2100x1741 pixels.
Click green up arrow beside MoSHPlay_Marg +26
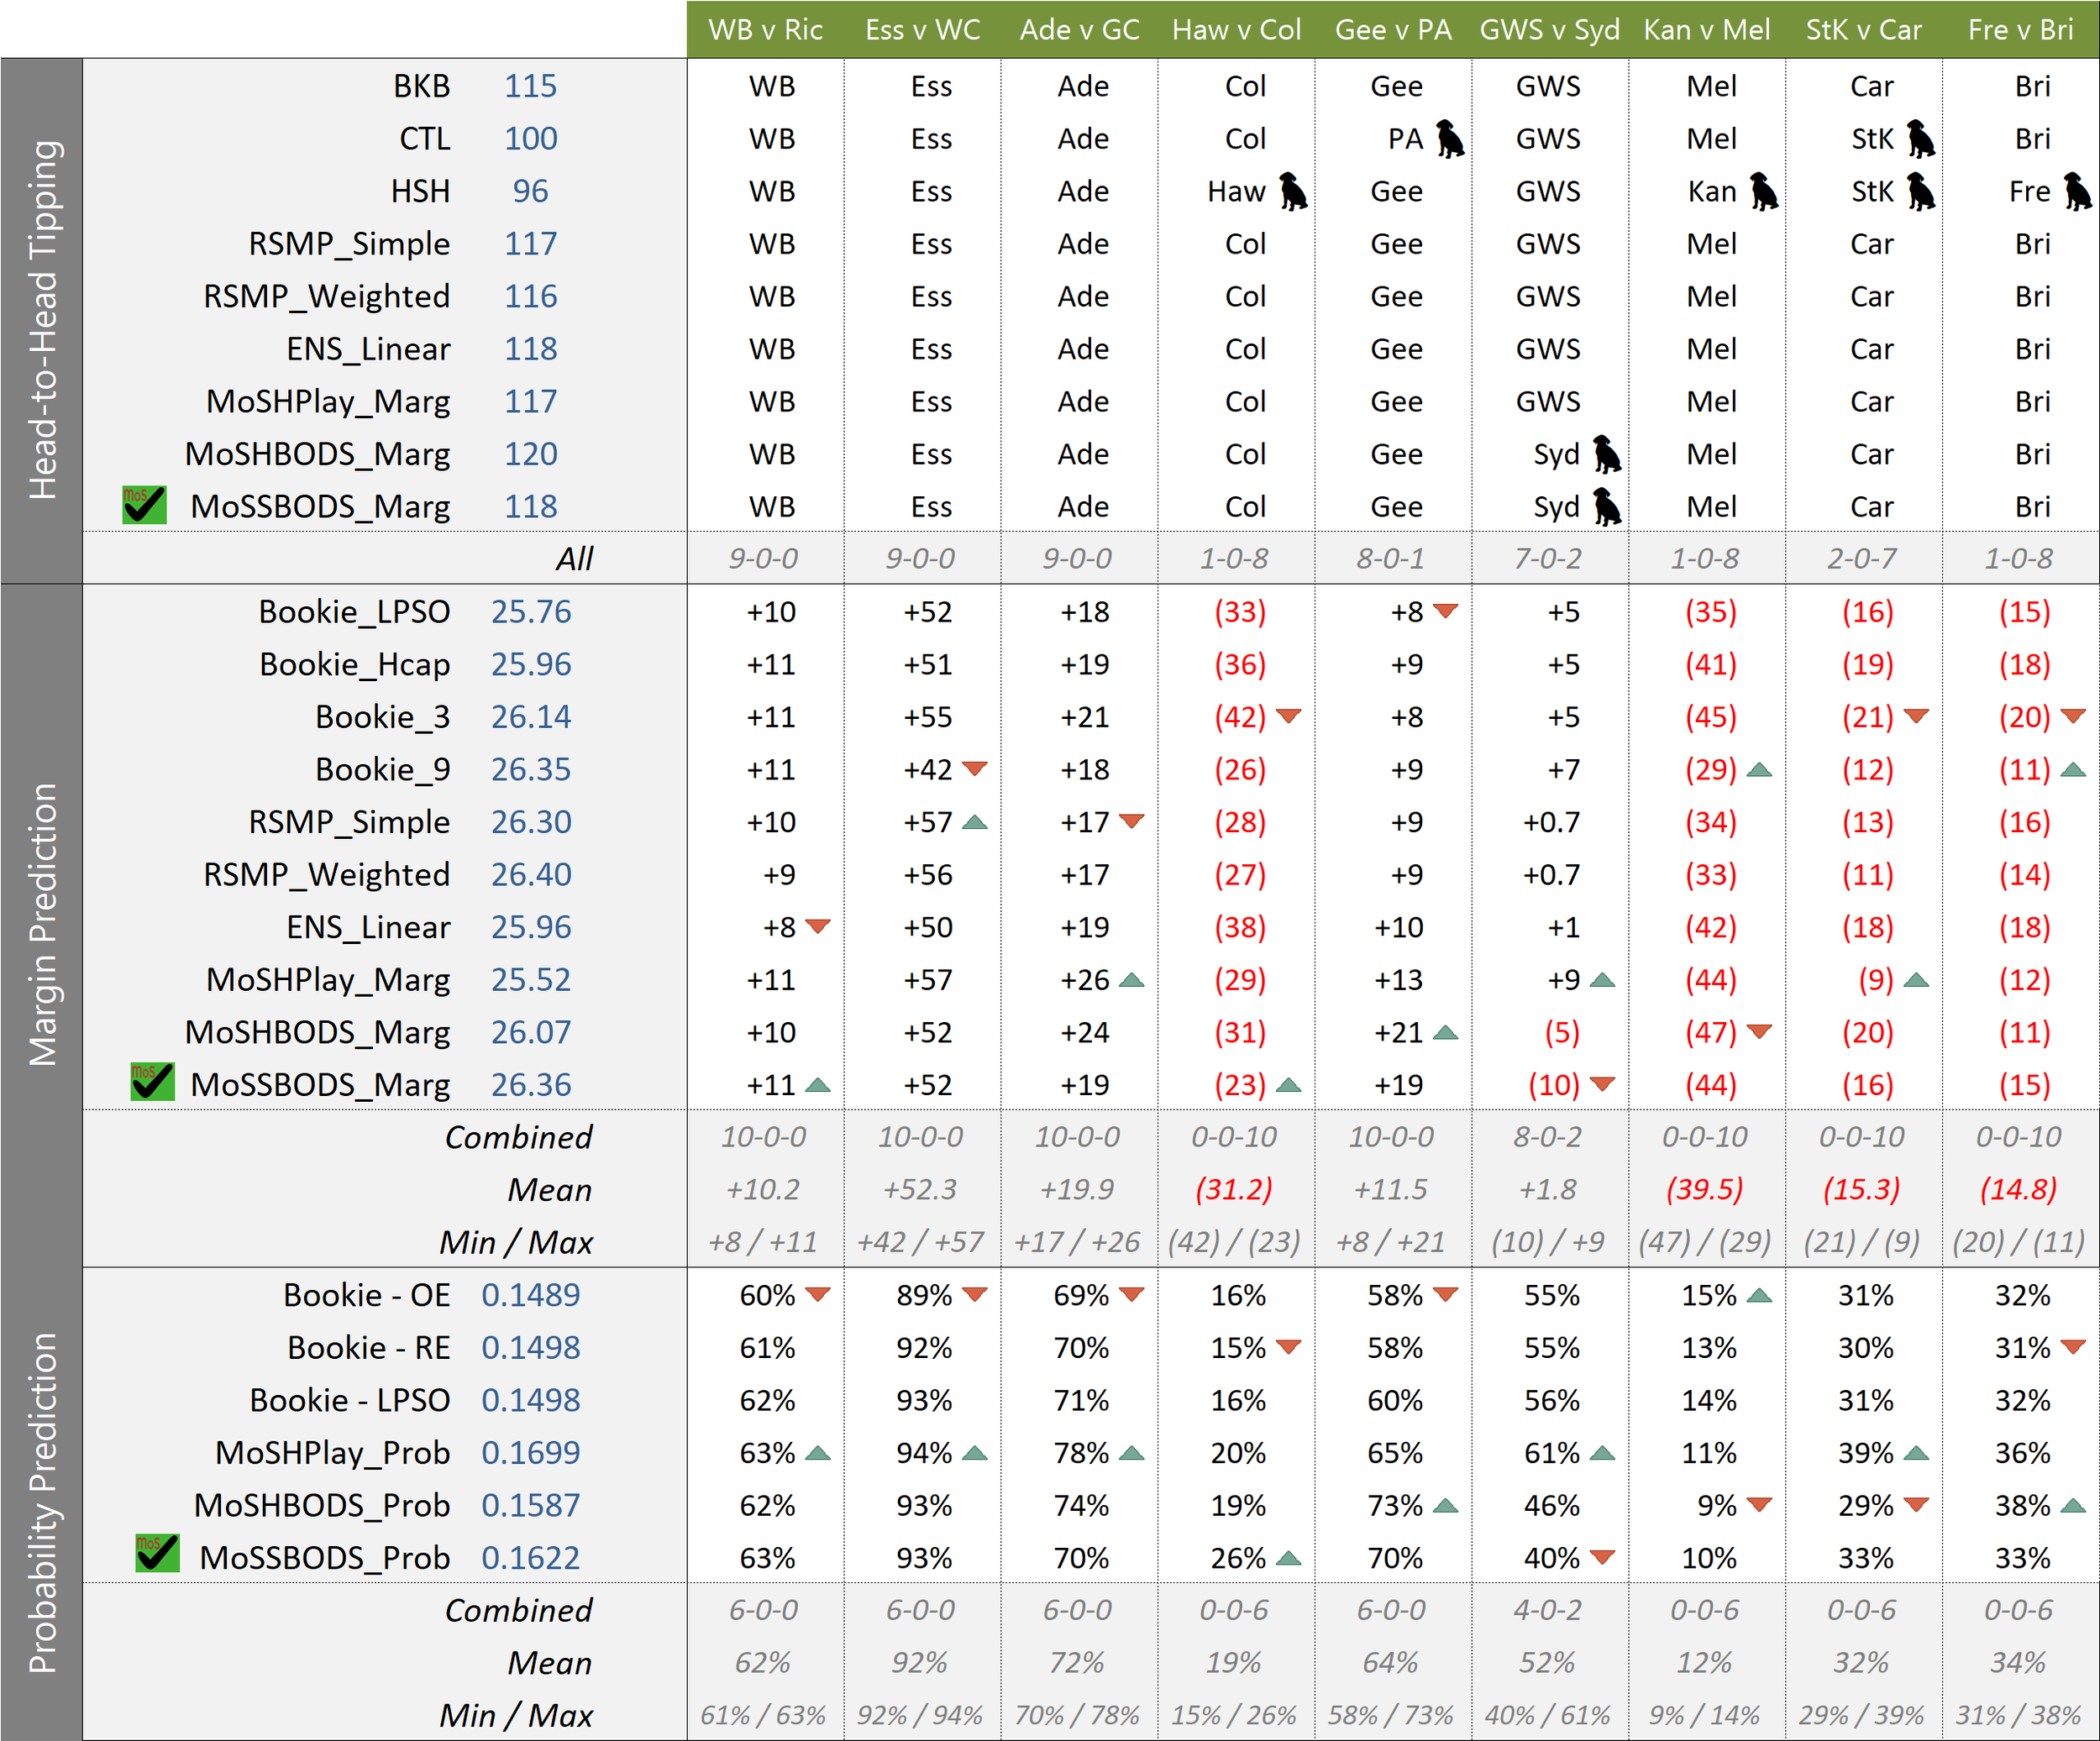(1131, 980)
